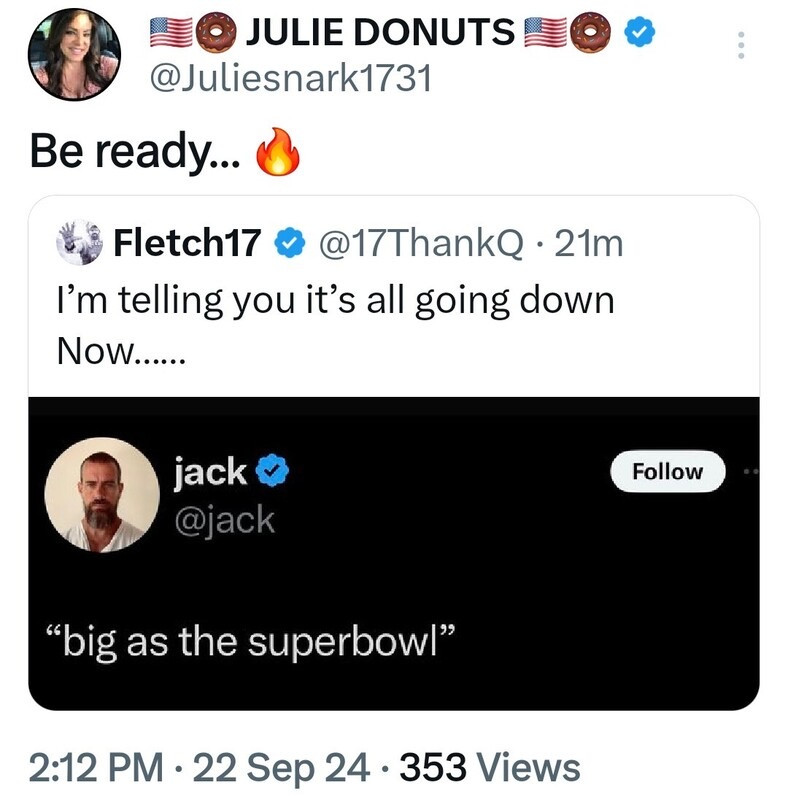788x812 pixels.
Task: View the 353 Views count details
Action: [x=490, y=767]
